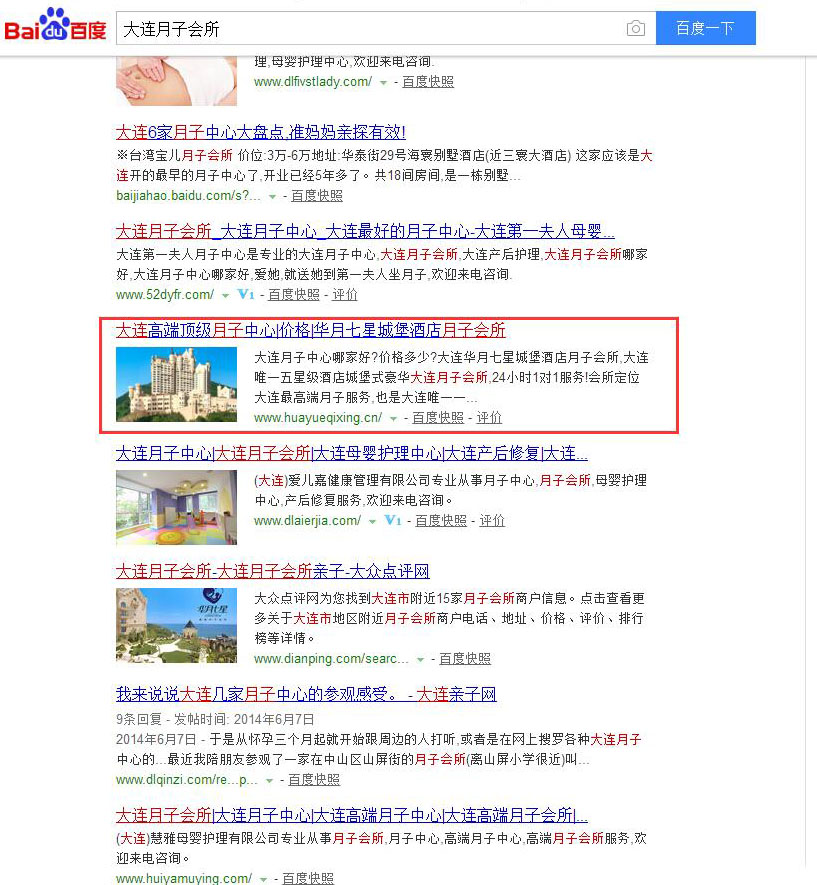817x885 pixels.
Task: Click the URL www.dianping.com/searc...
Action: pos(331,659)
